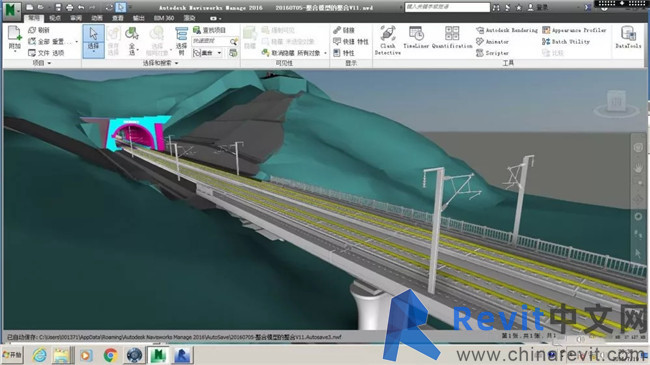Click the Refresh (刷新) icon

point(32,30)
